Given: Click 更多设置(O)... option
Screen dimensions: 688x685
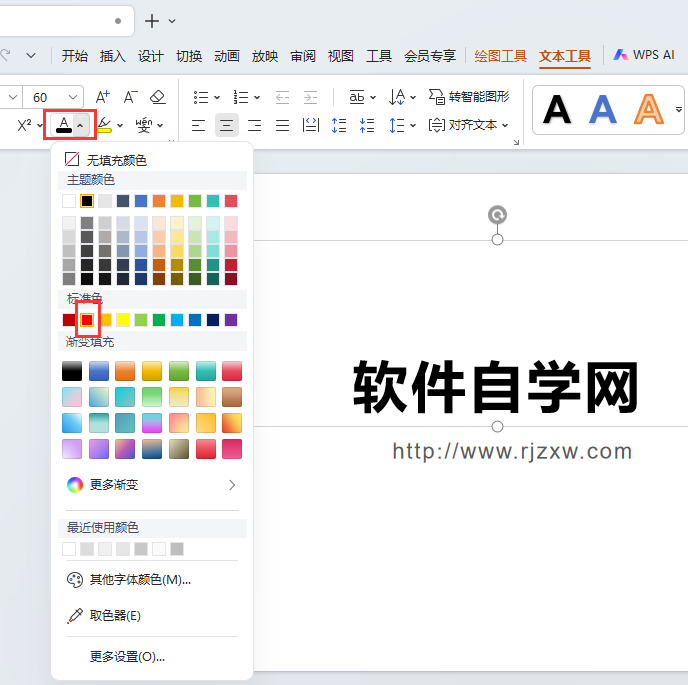Looking at the screenshot, I should (127, 656).
